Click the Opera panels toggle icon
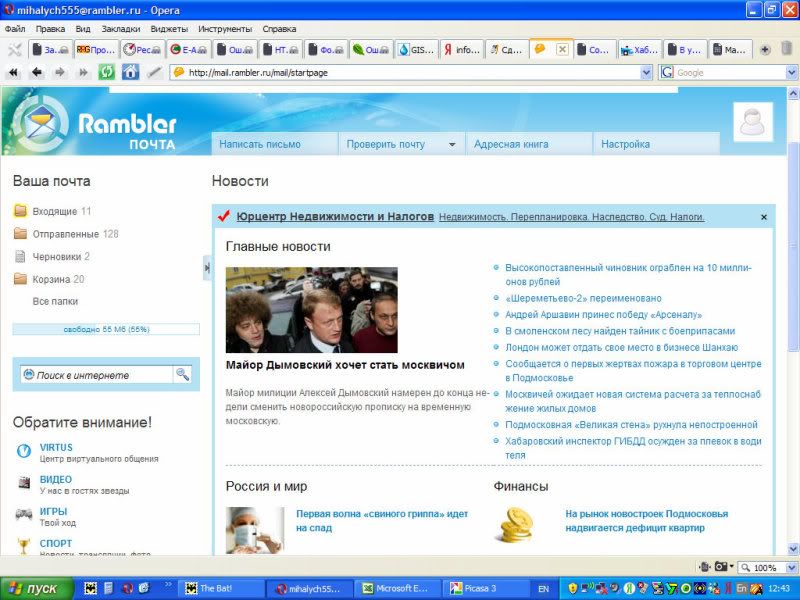Image resolution: width=800 pixels, height=600 pixels. [14, 49]
